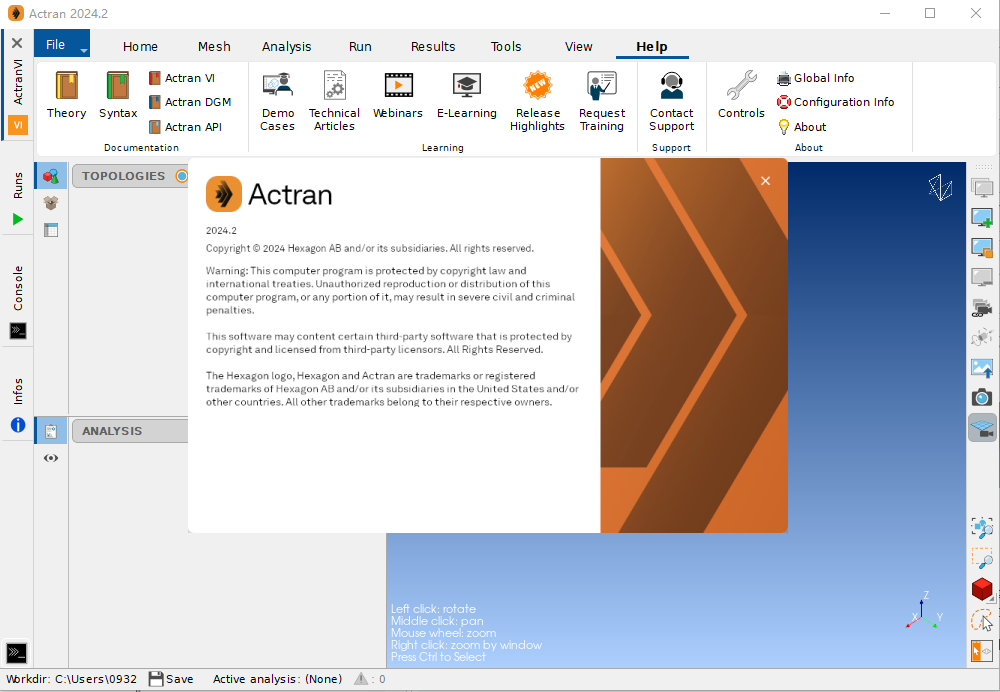Toggle the orange pointer mode switch

[982, 651]
